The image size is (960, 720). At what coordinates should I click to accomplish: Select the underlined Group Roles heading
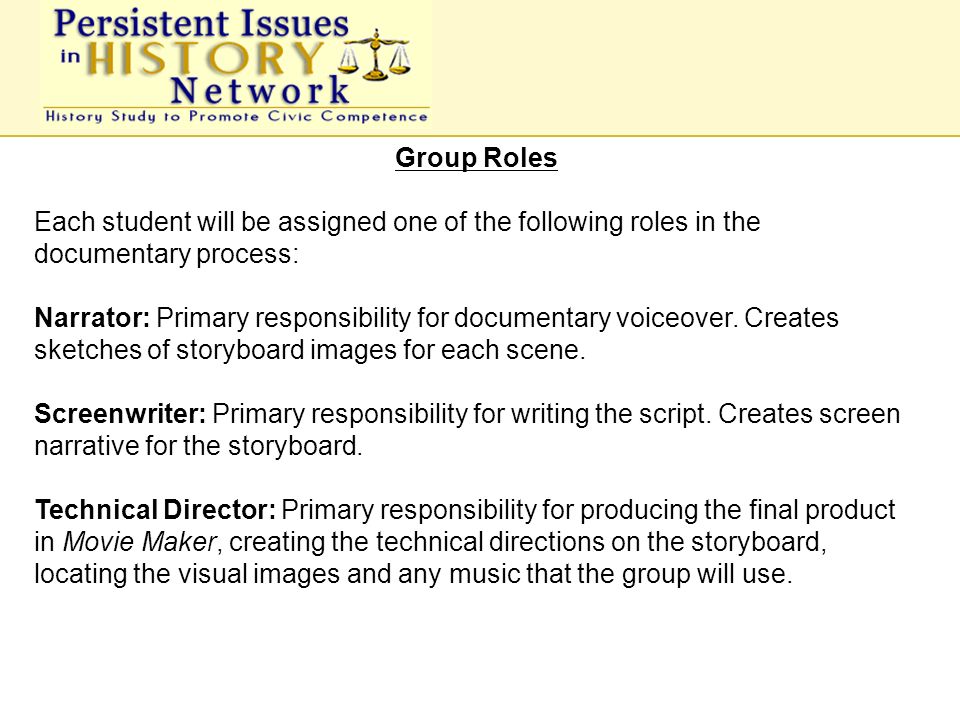476,158
